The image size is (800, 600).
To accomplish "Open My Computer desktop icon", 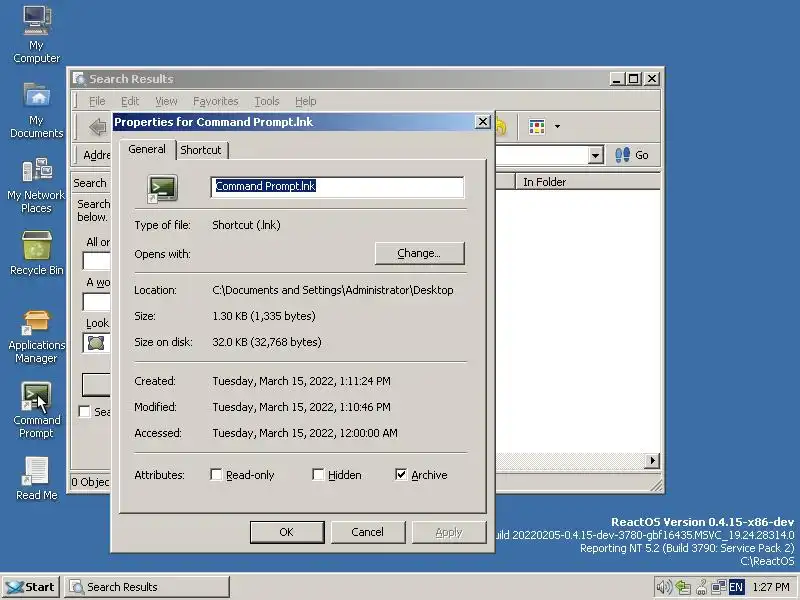I will coord(36,34).
